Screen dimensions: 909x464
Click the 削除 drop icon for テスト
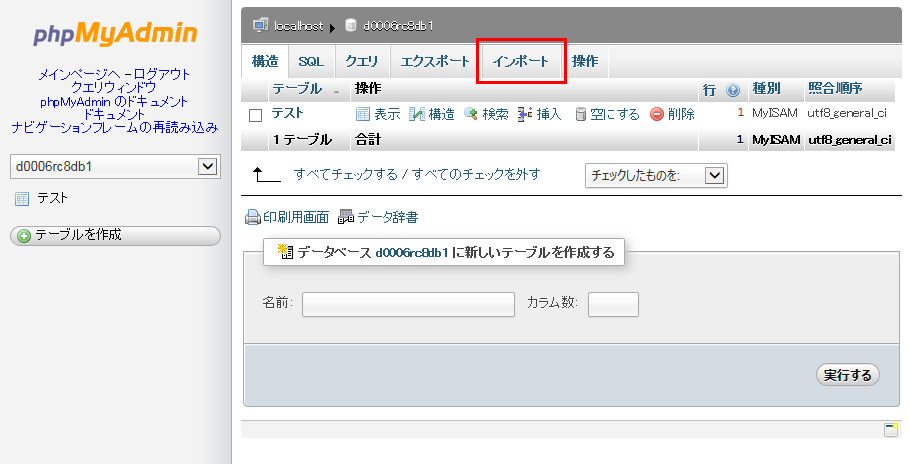coord(657,114)
